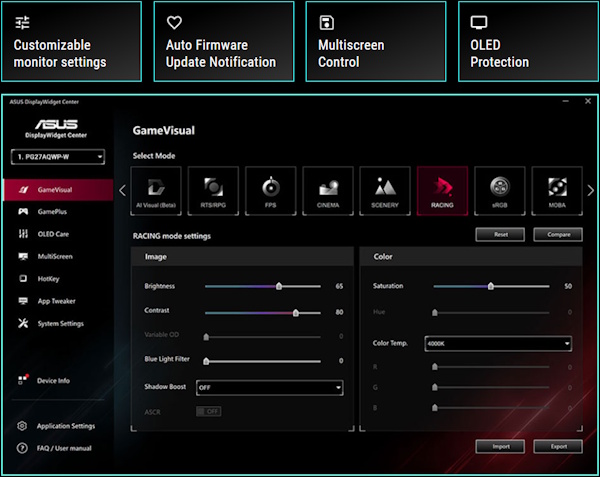This screenshot has width=600, height=477.
Task: Click the FAQ question mark icon
Action: [x=22, y=448]
